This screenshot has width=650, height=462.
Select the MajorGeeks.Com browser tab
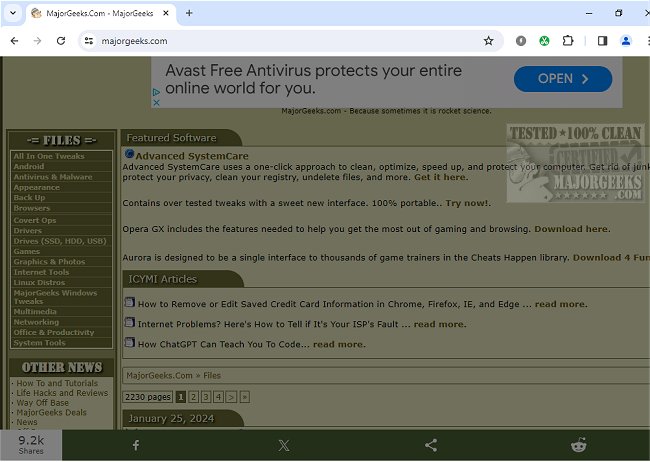(99, 13)
